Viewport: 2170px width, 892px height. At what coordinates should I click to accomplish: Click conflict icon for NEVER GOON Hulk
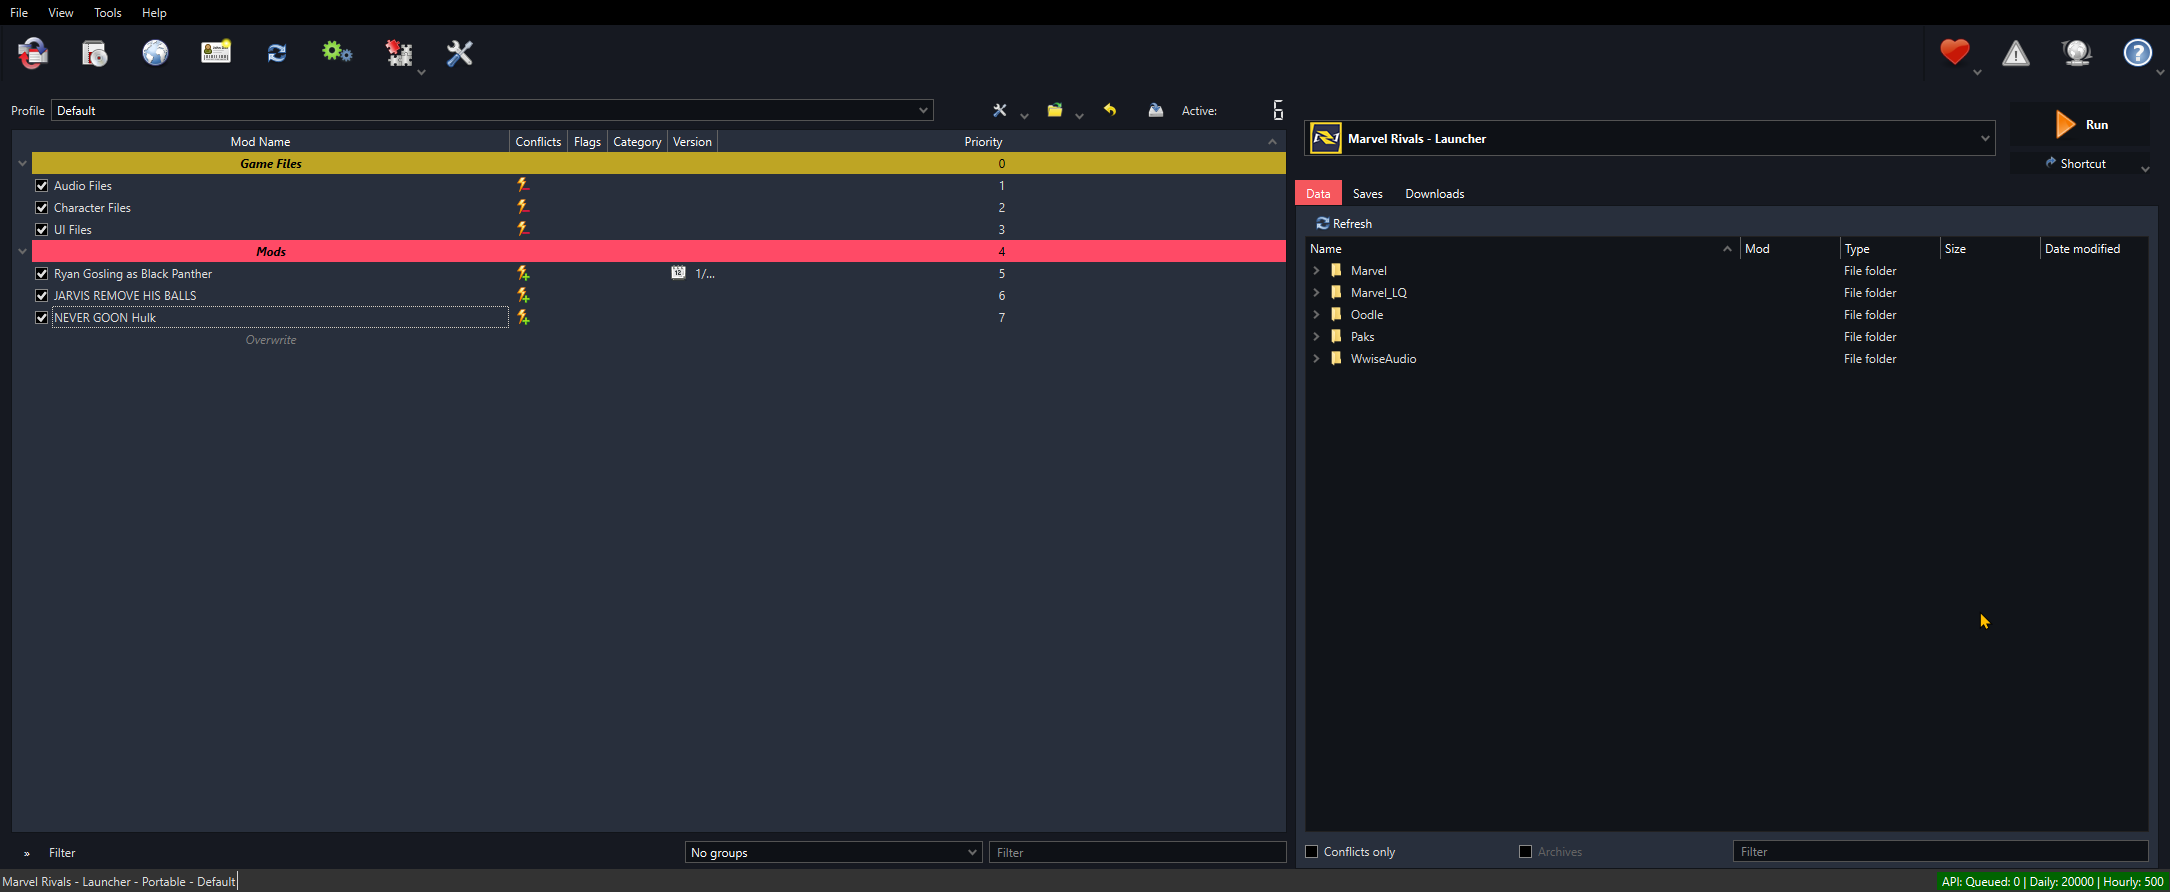[523, 317]
